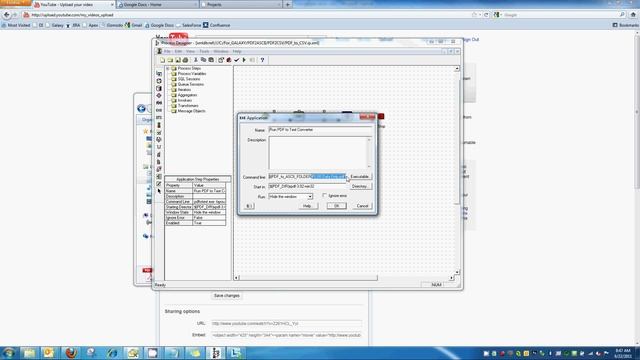Switch to the Google Docs - Home browser tab
Viewport: 640px width, 360px height.
[157, 4]
